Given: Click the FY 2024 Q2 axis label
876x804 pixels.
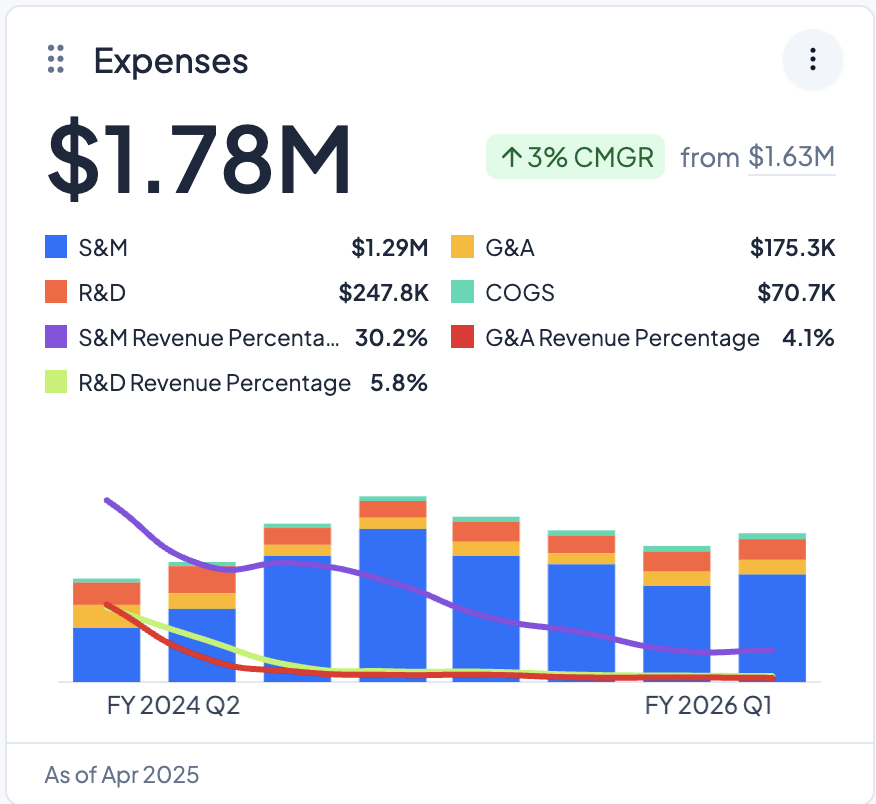Looking at the screenshot, I should pyautogui.click(x=173, y=706).
